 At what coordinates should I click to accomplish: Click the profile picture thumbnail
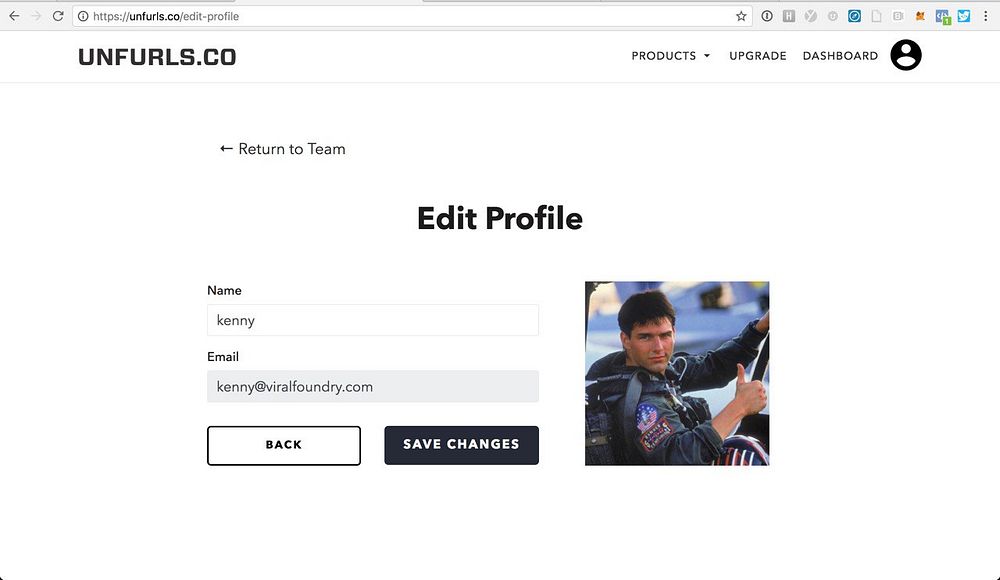677,373
